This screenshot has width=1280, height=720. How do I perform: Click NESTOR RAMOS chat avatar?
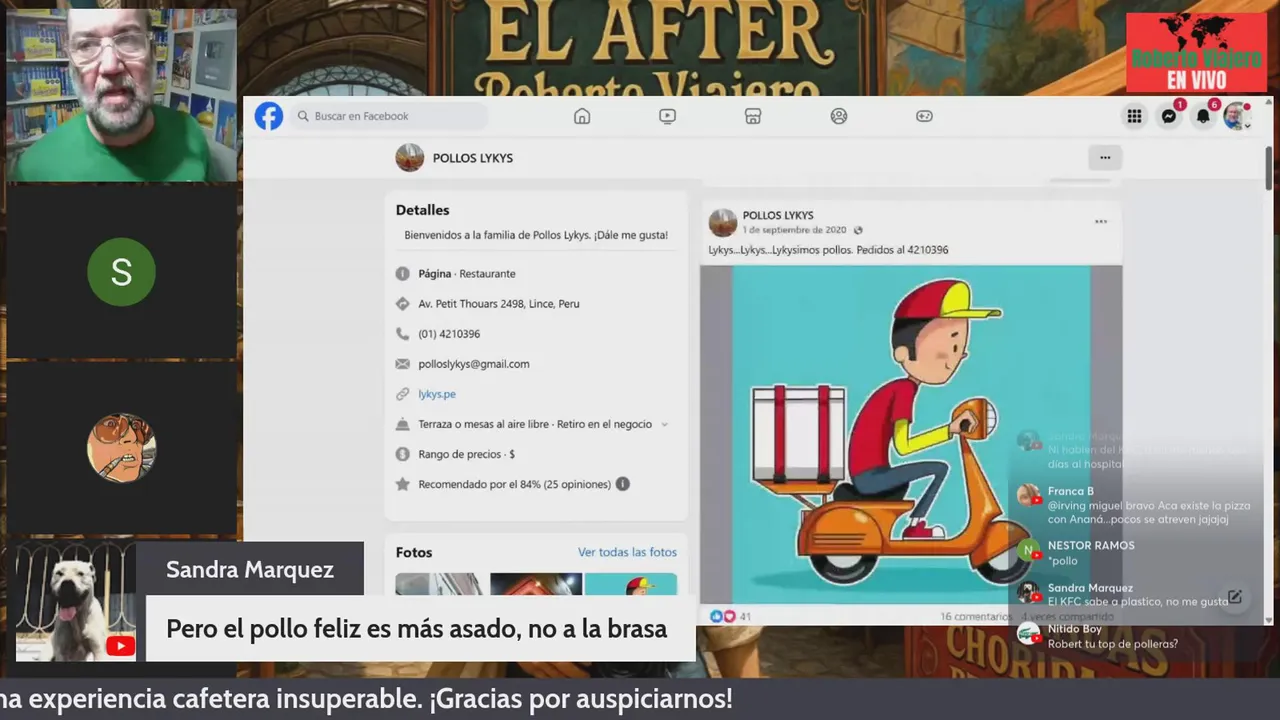click(1028, 549)
